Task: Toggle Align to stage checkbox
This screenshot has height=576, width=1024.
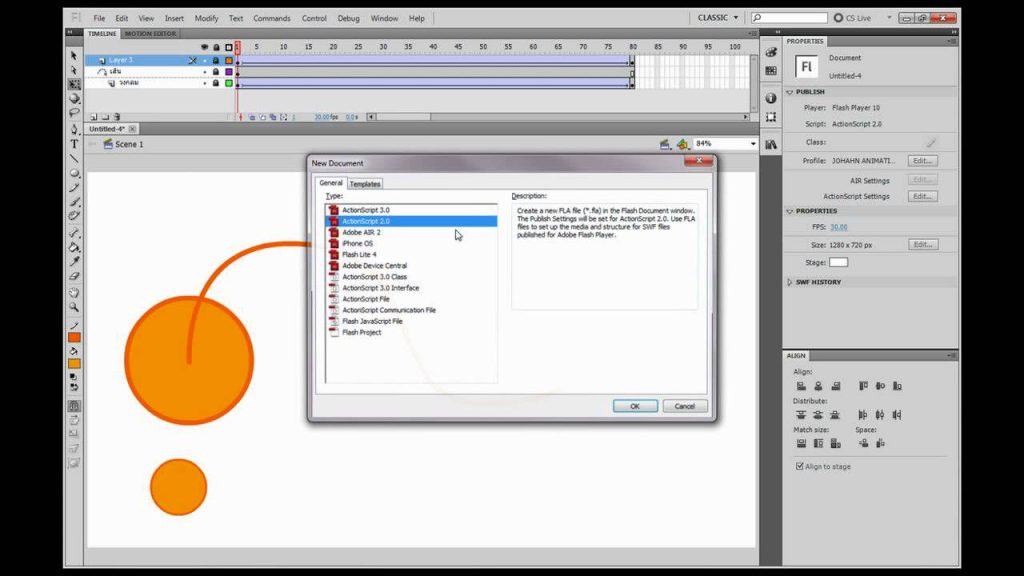Action: [x=799, y=466]
